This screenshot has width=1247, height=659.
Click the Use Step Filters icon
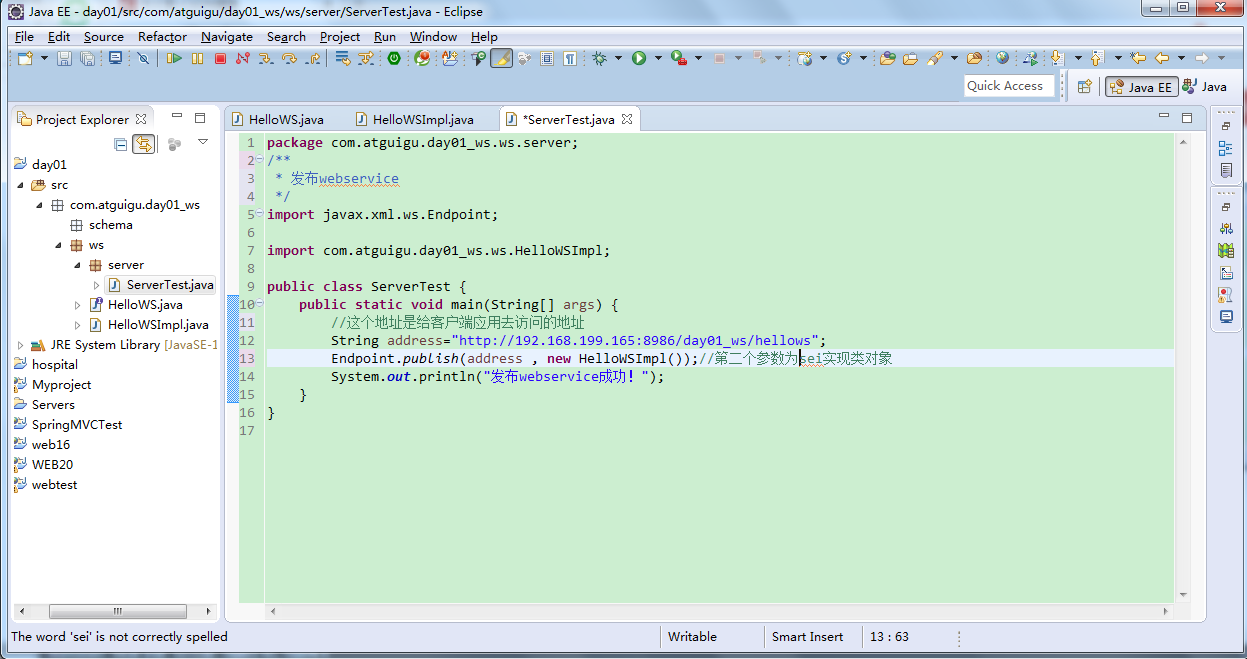[367, 58]
